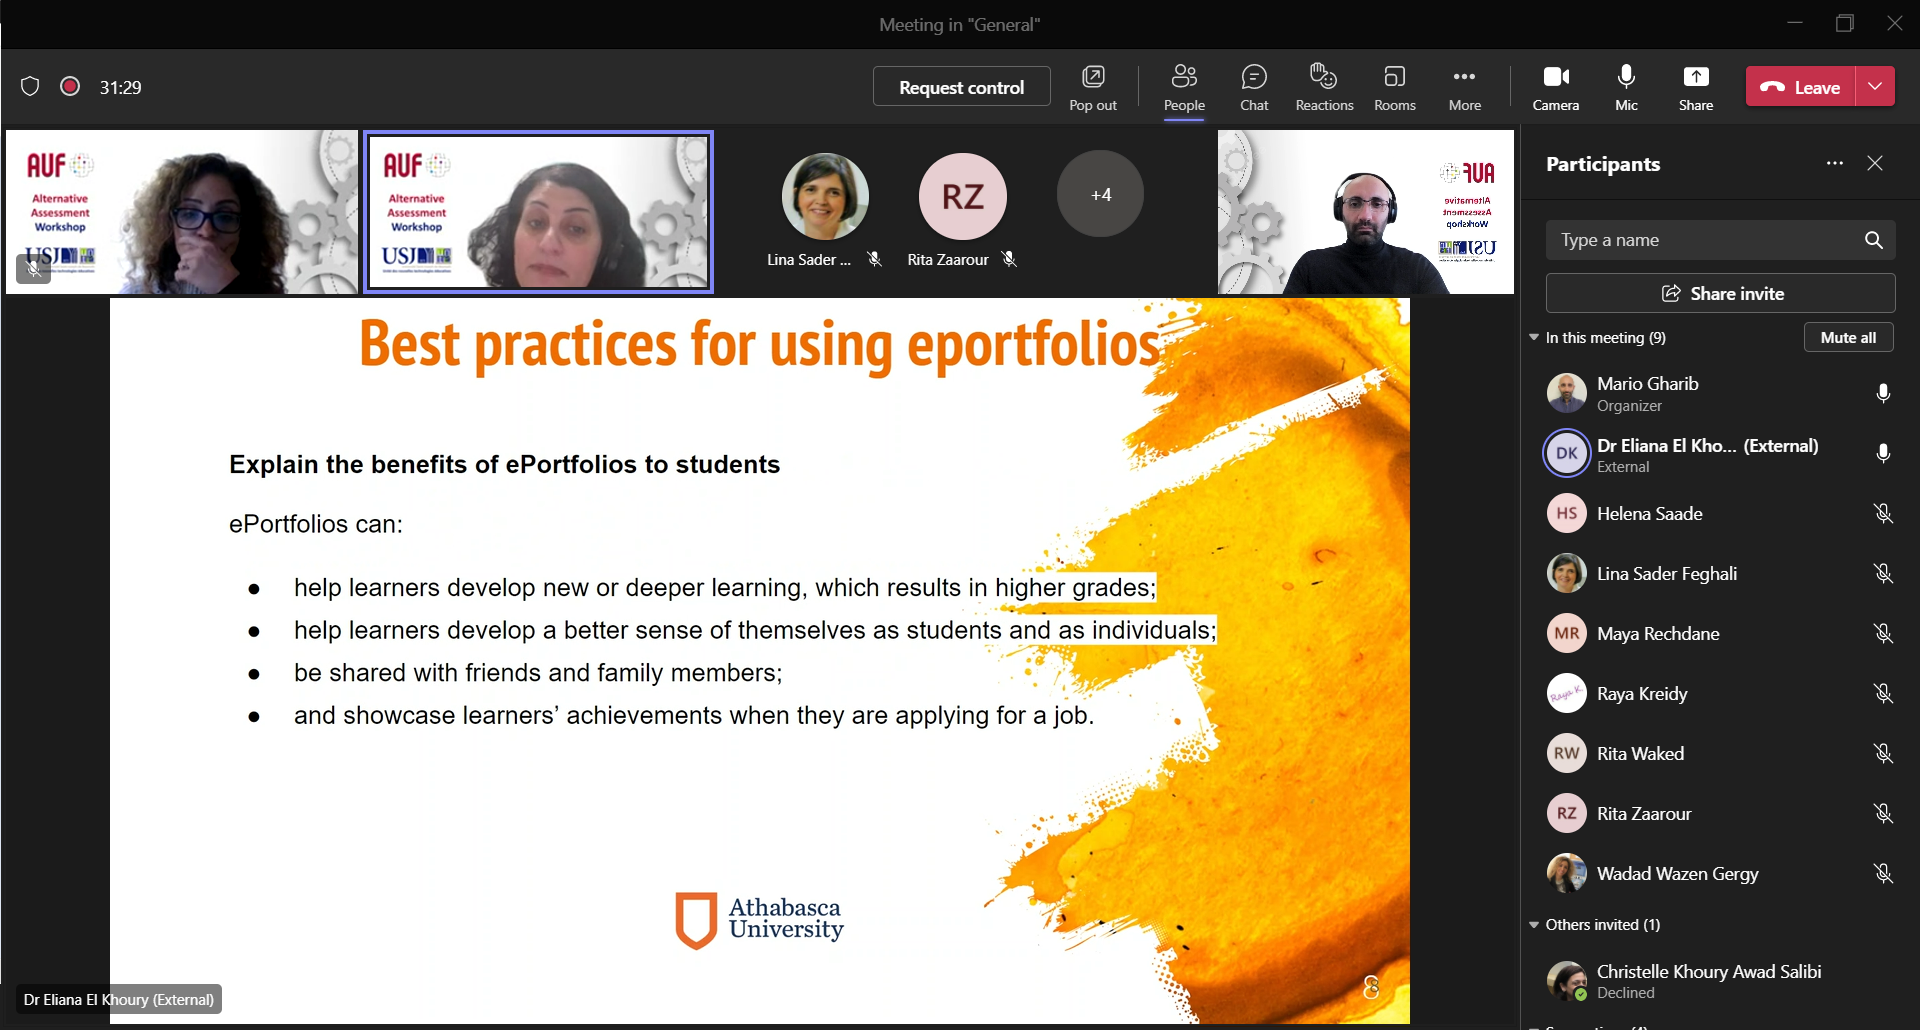Click muted mic icon beside Lina Sader in gallery
This screenshot has width=1920, height=1030.
coord(874,259)
